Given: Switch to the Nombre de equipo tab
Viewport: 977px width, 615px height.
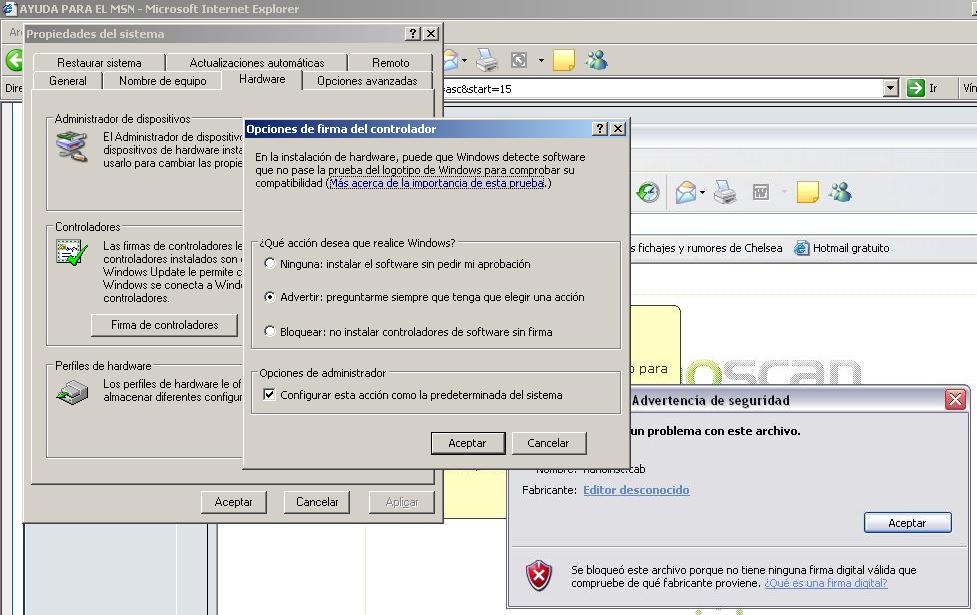Looking at the screenshot, I should [x=163, y=80].
